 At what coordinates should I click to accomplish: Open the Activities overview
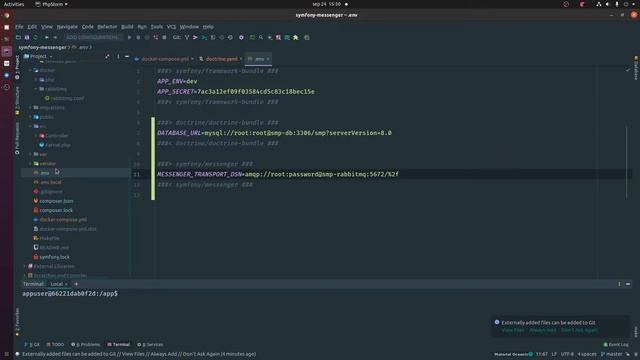coord(14,4)
